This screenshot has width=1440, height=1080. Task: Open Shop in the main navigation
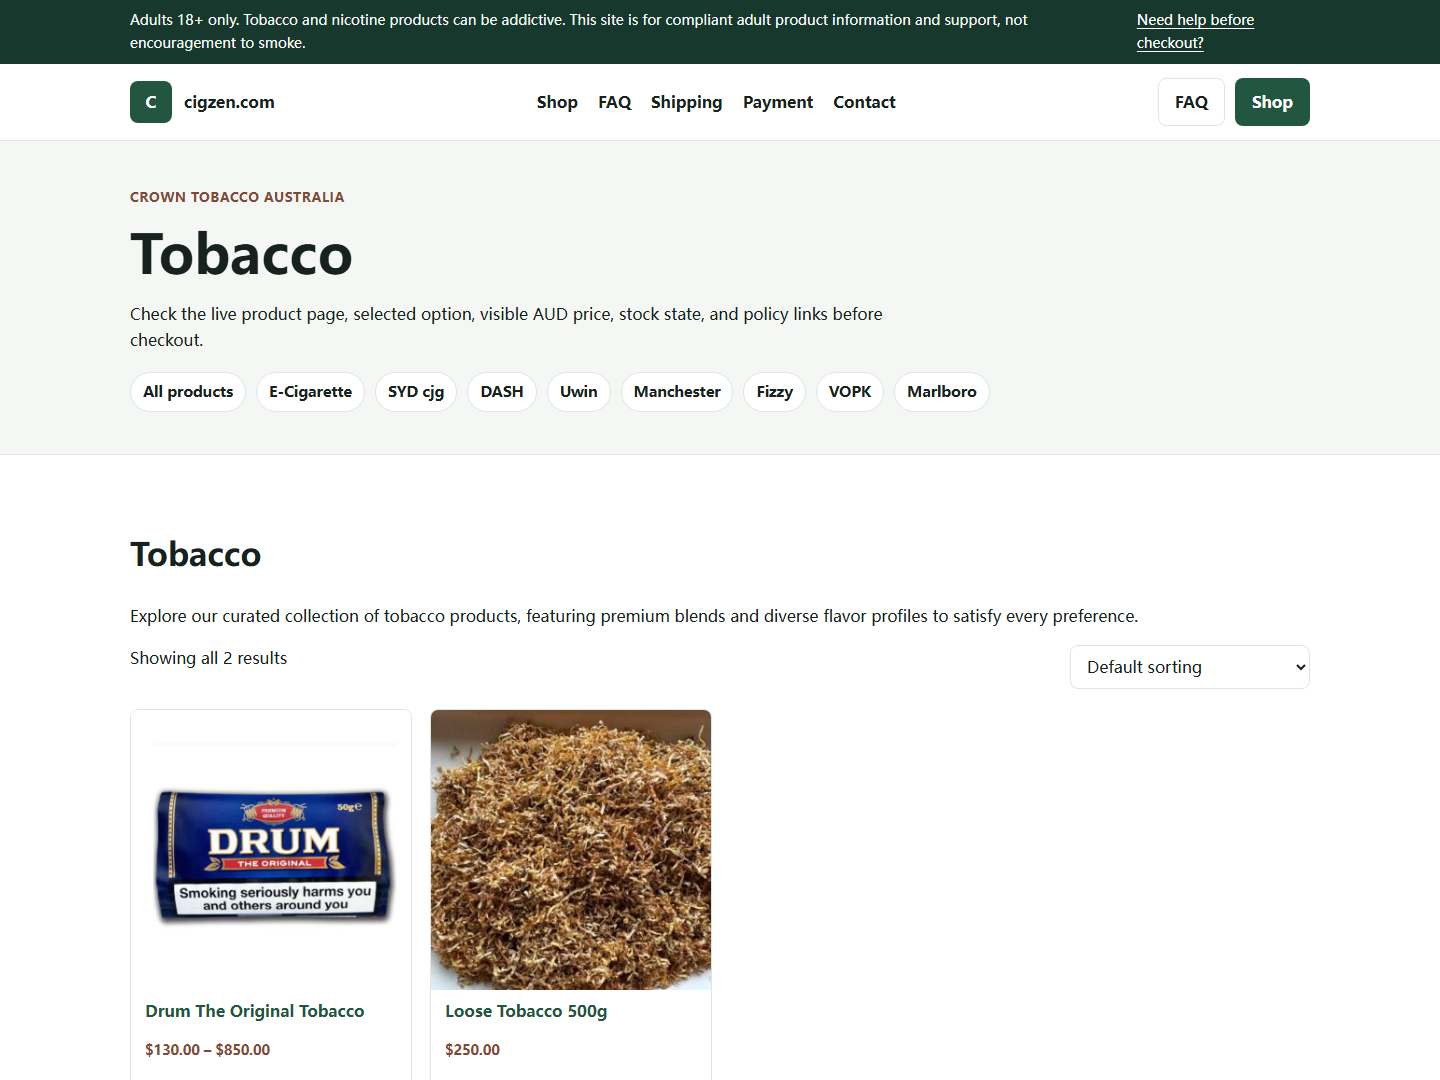tap(557, 102)
